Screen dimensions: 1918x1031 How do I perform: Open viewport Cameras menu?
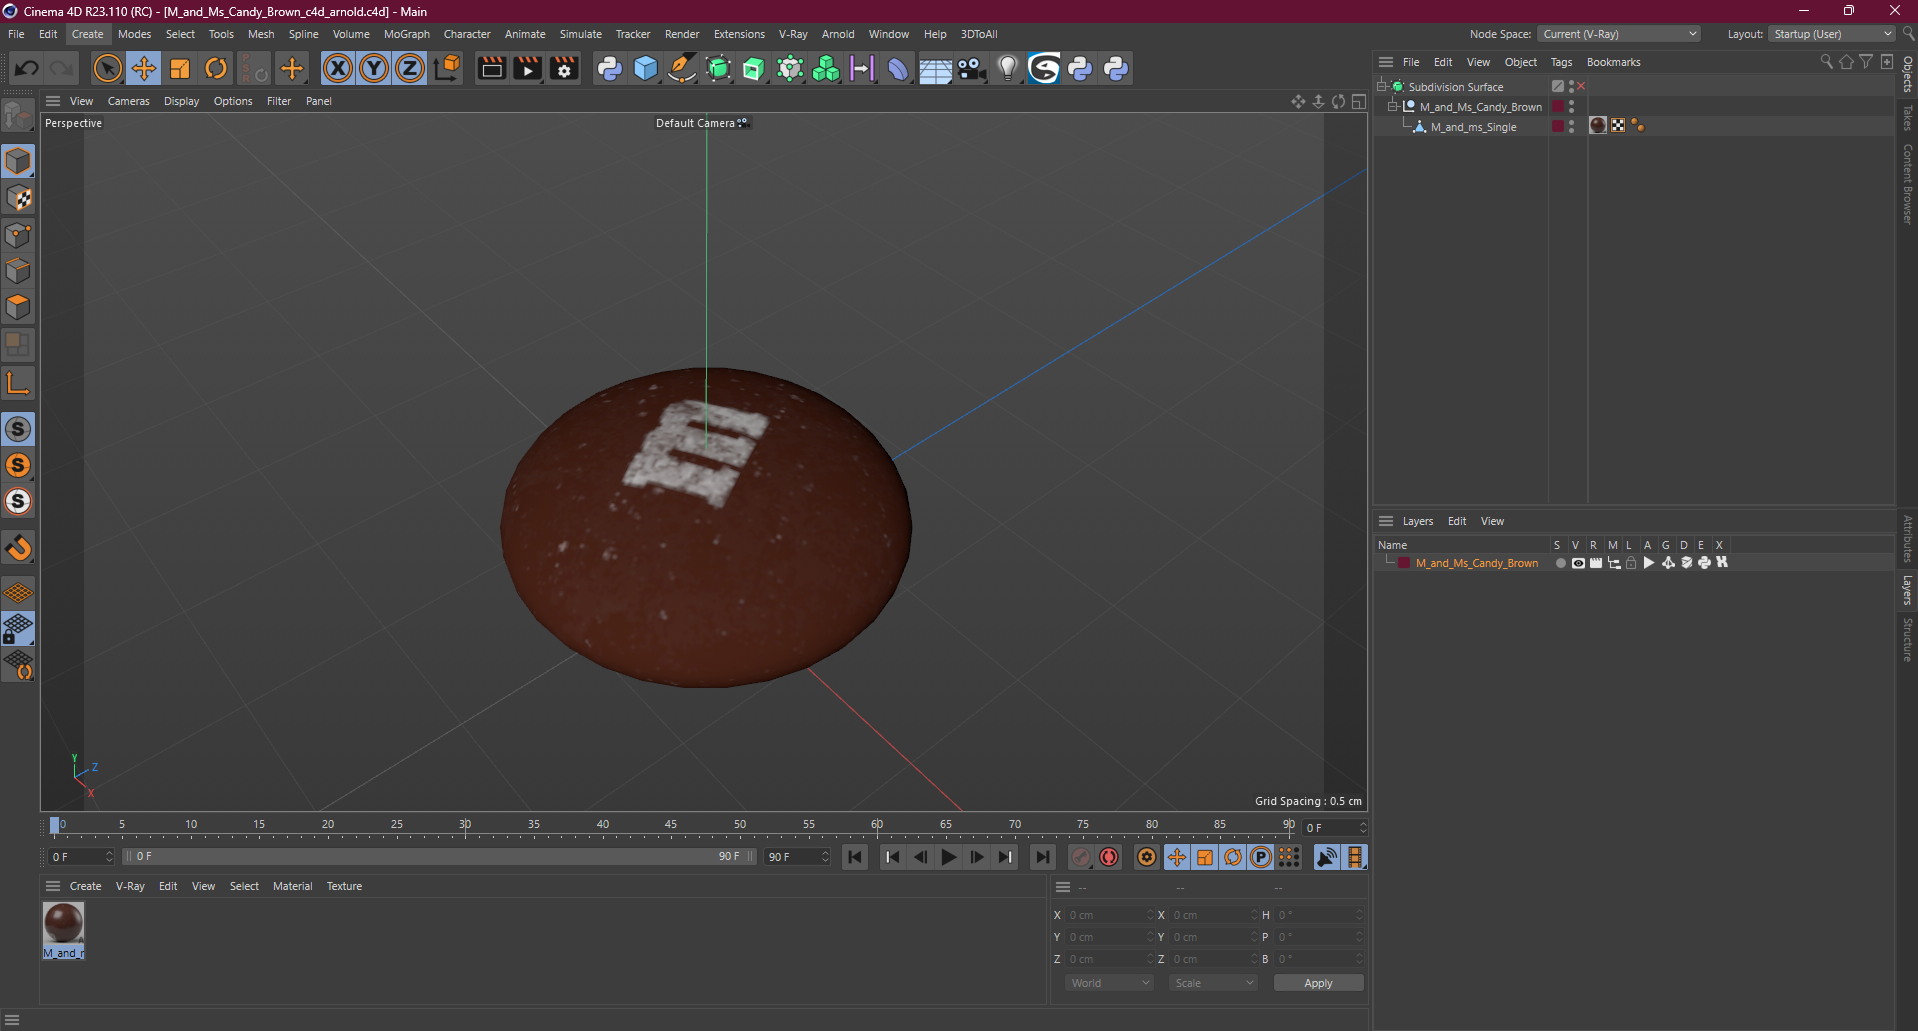129,101
